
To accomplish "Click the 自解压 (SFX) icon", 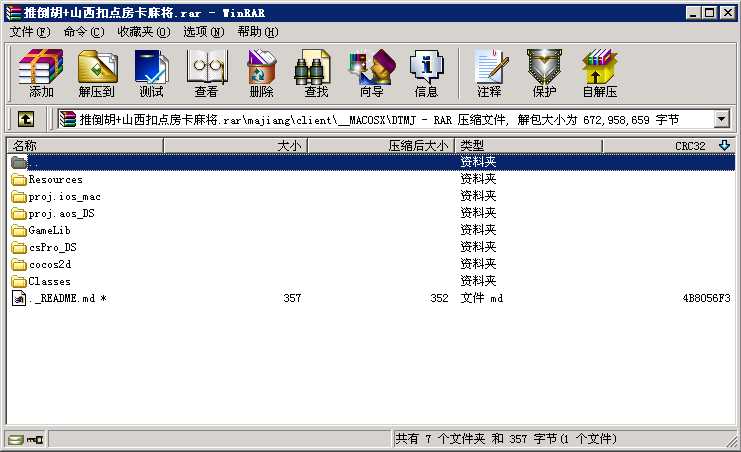I will click(600, 73).
